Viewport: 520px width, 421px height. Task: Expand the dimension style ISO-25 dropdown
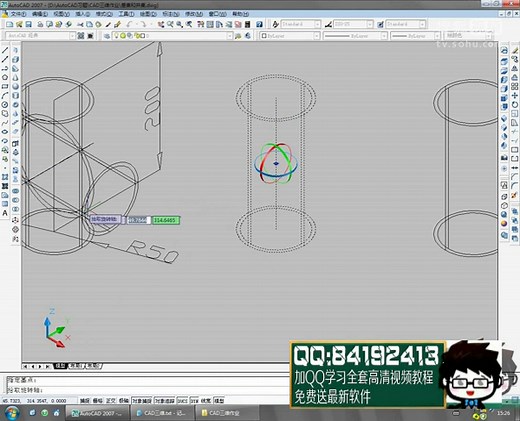370,24
